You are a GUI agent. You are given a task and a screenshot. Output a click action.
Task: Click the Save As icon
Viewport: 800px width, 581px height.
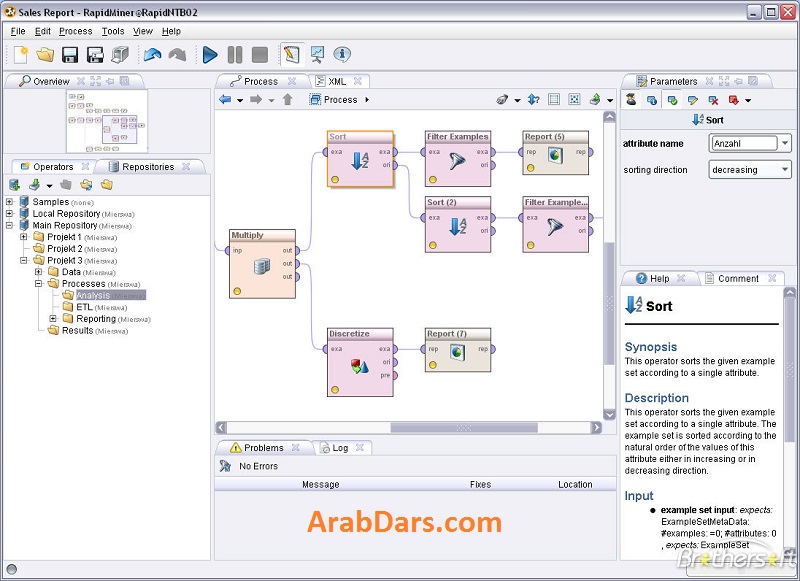95,55
